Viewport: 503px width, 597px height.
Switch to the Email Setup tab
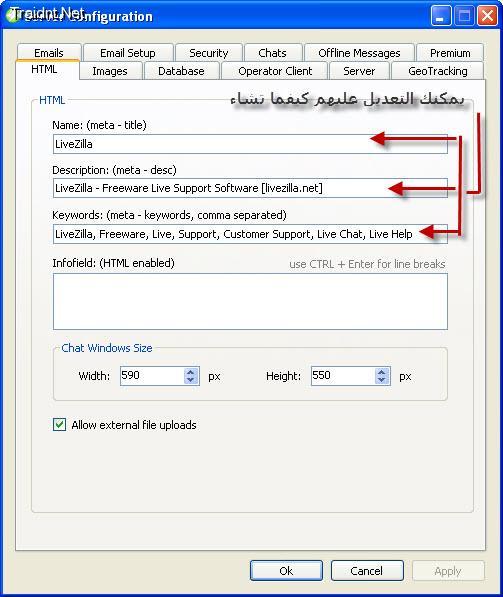click(128, 53)
